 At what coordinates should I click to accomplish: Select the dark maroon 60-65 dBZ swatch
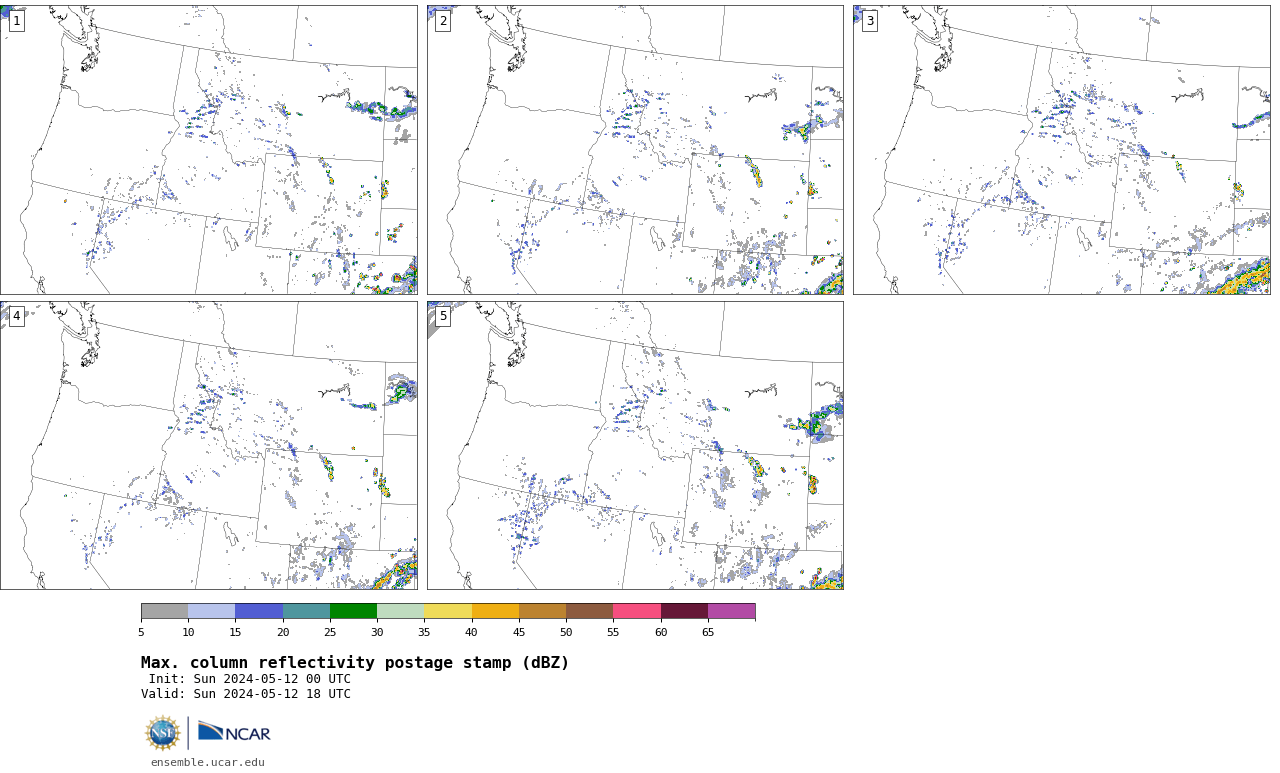[684, 611]
